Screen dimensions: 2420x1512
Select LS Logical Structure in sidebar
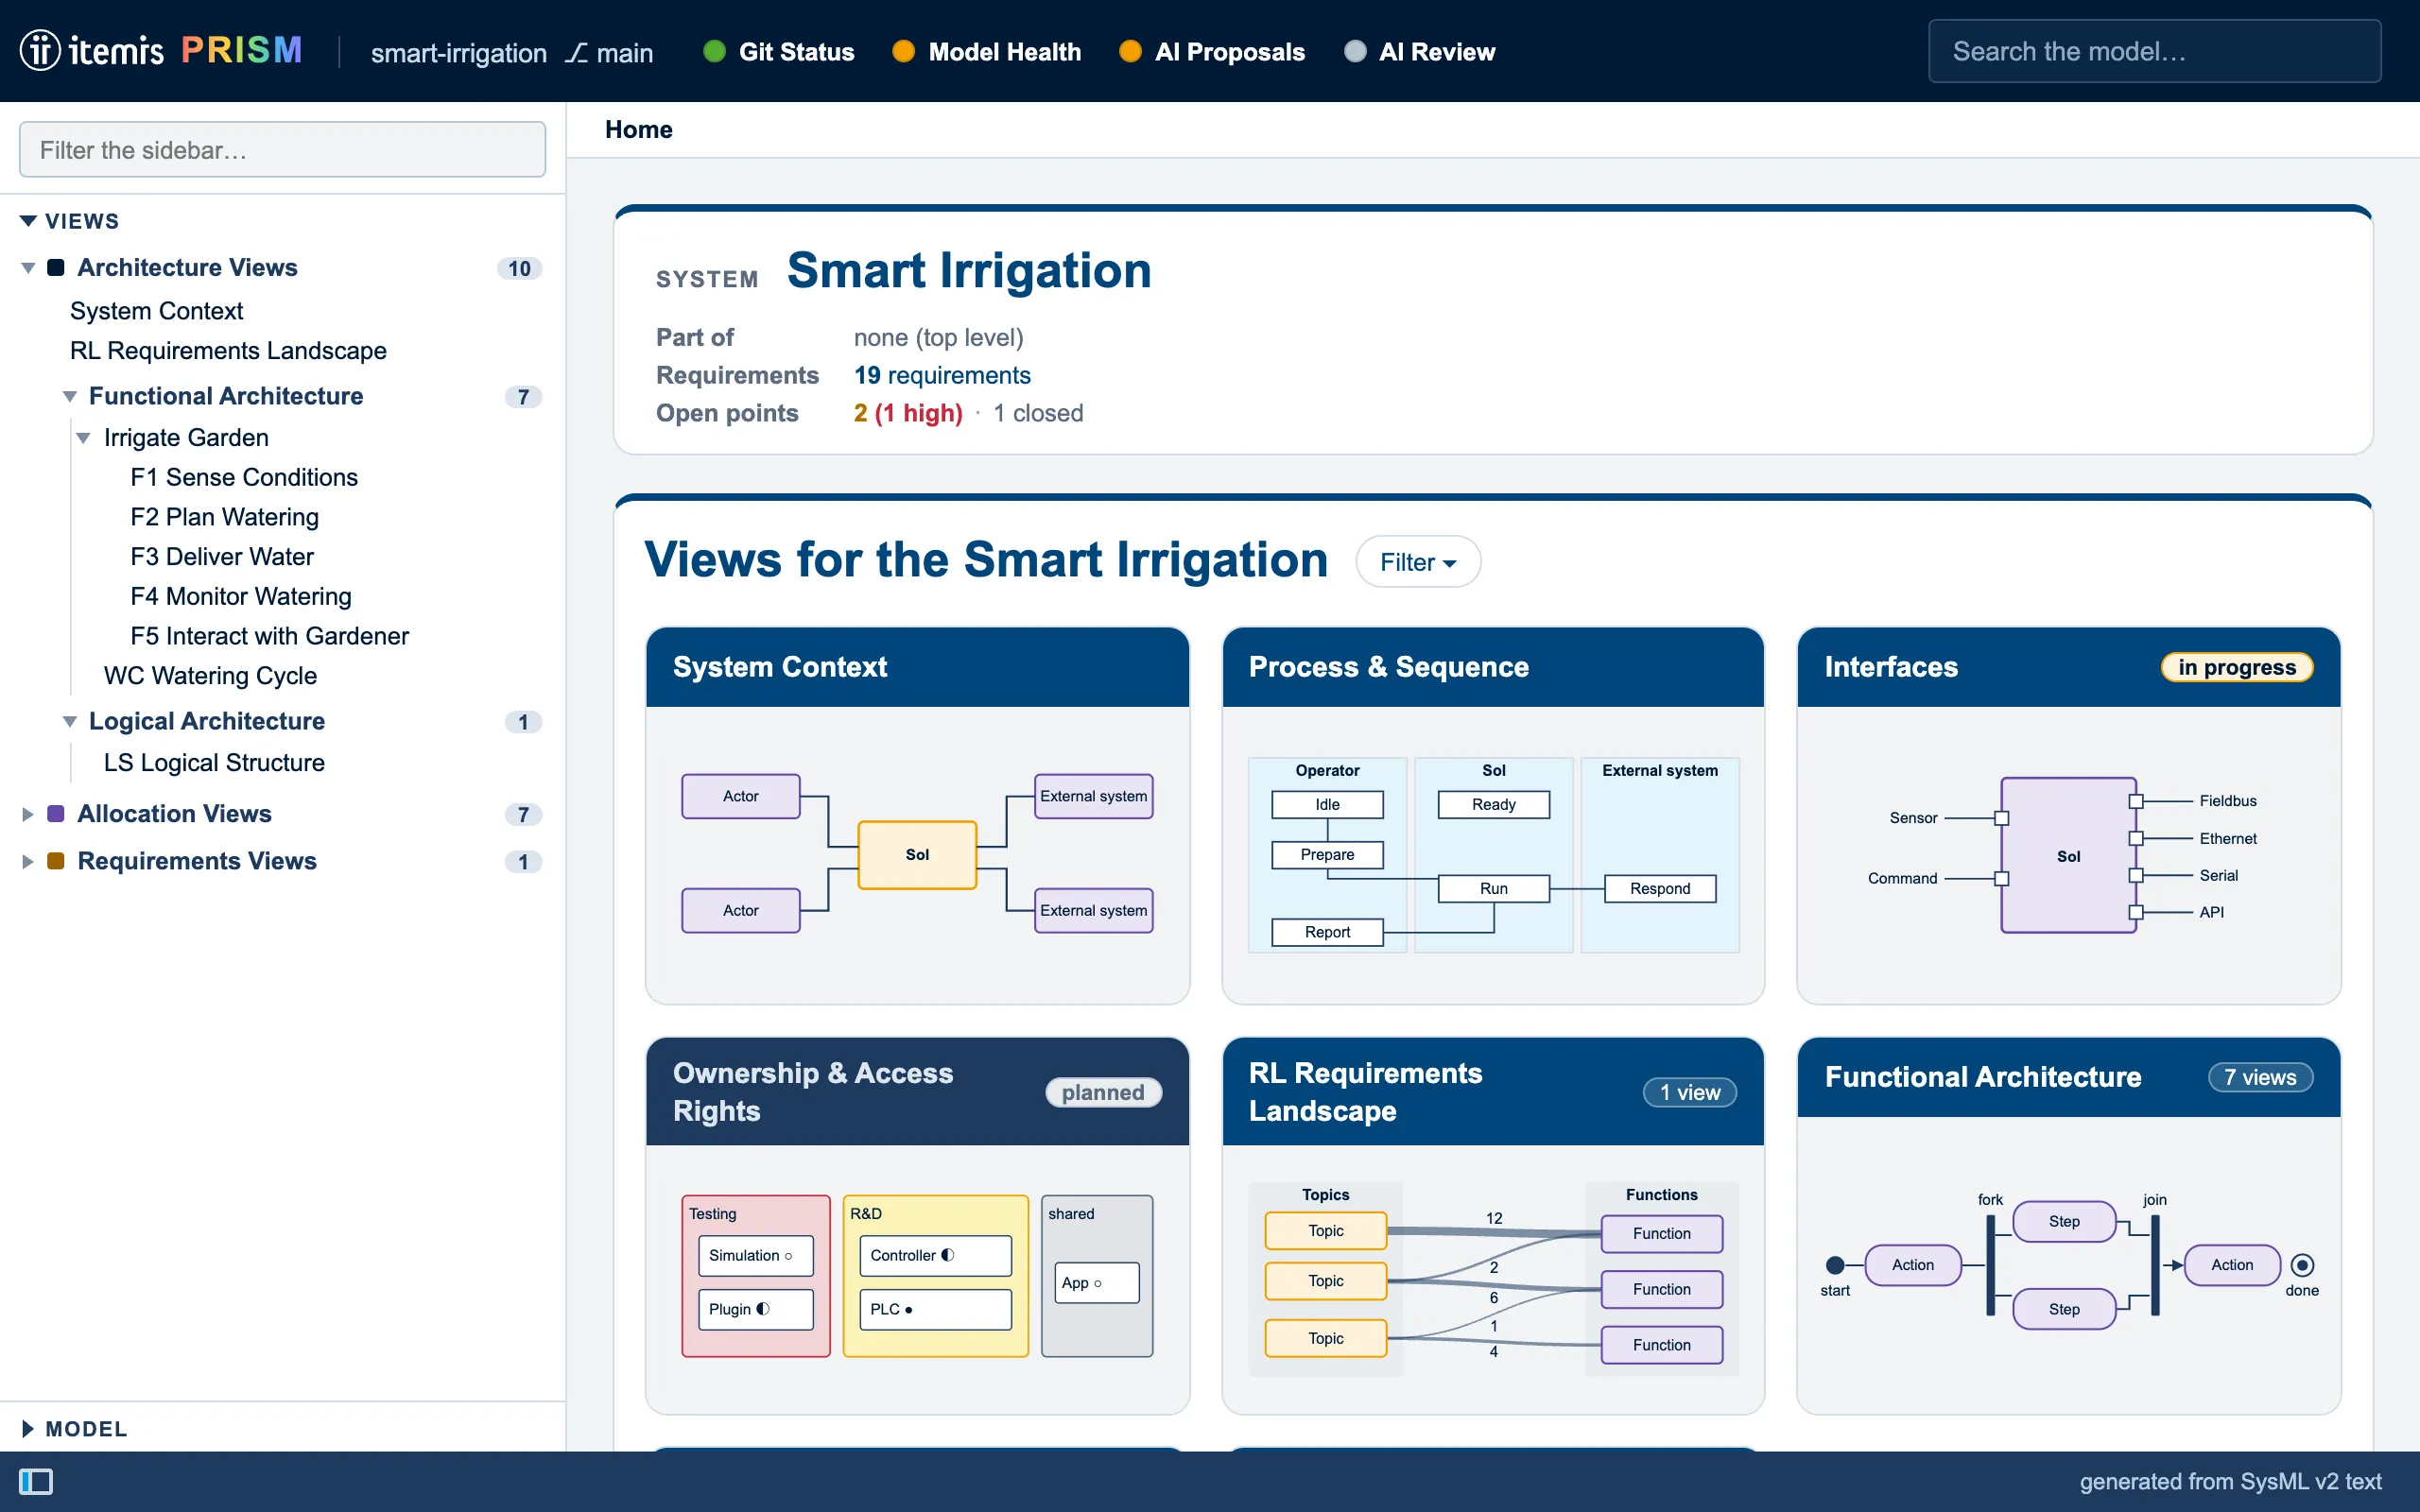tap(214, 762)
